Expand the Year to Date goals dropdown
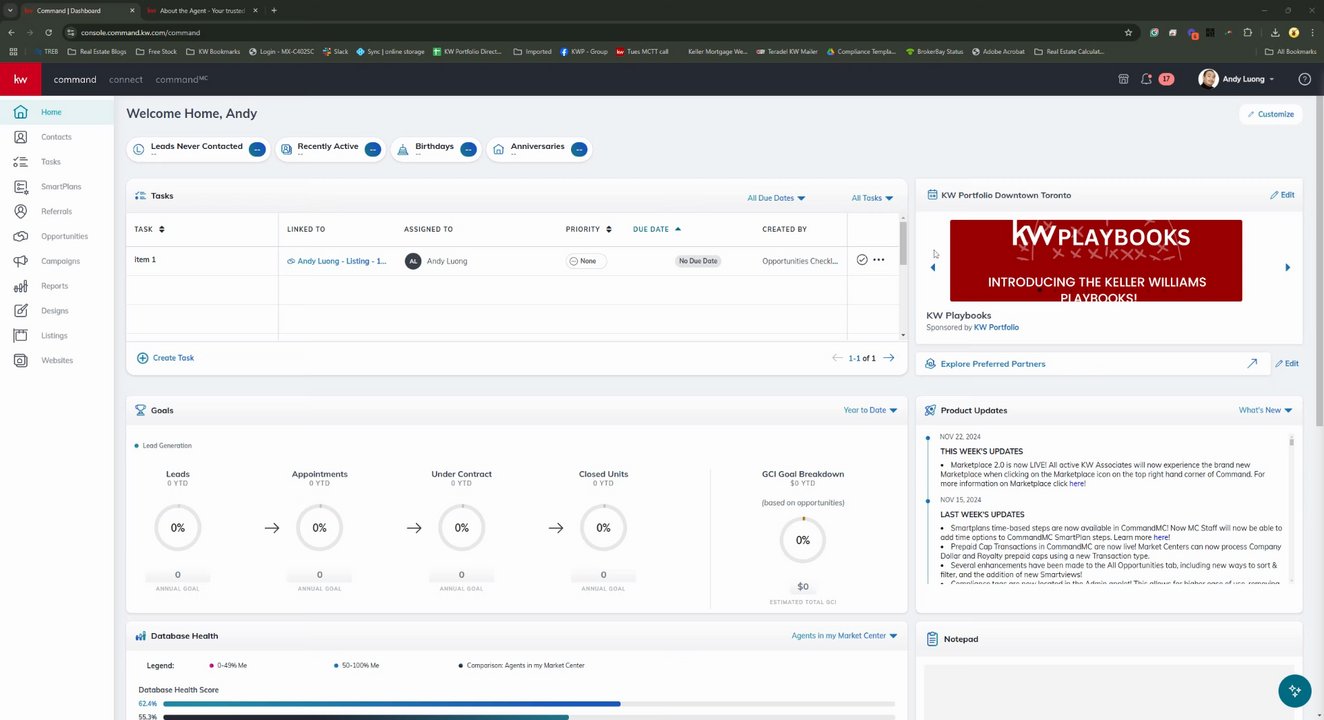The width and height of the screenshot is (1324, 720). coord(870,410)
